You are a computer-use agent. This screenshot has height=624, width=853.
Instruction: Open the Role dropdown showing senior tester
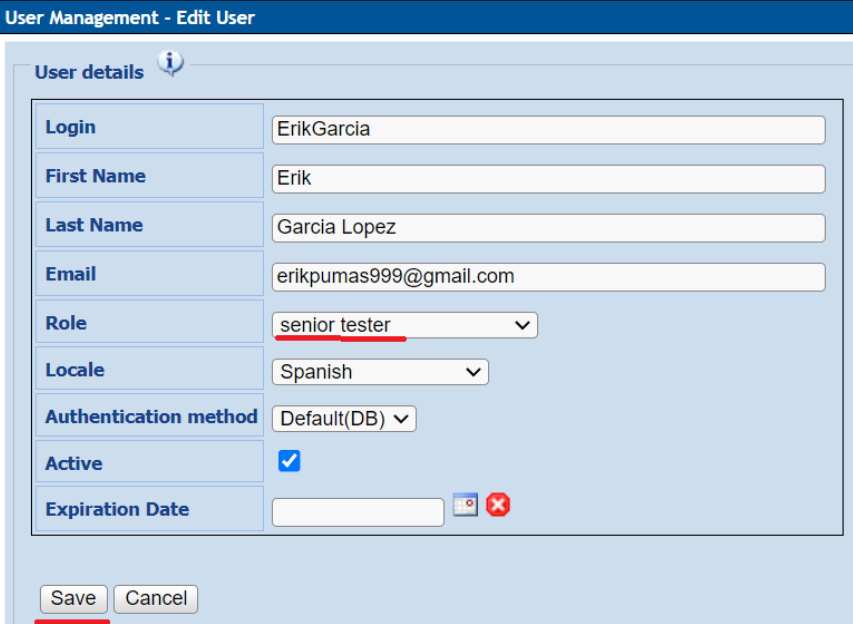point(404,325)
